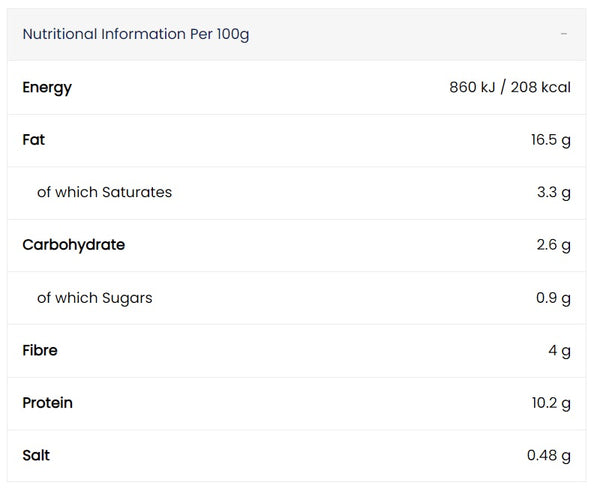Select the of which Sugars label
The image size is (600, 500).
pyautogui.click(x=95, y=298)
